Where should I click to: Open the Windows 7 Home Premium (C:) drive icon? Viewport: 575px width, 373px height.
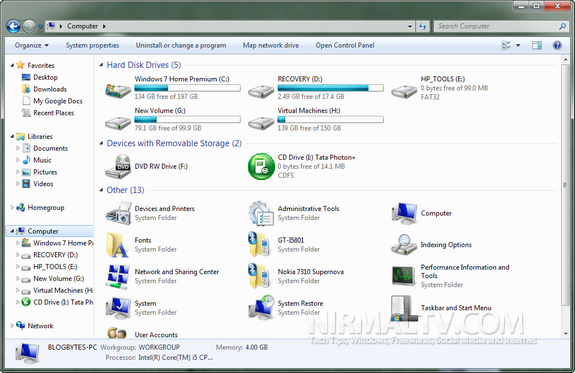pyautogui.click(x=118, y=90)
